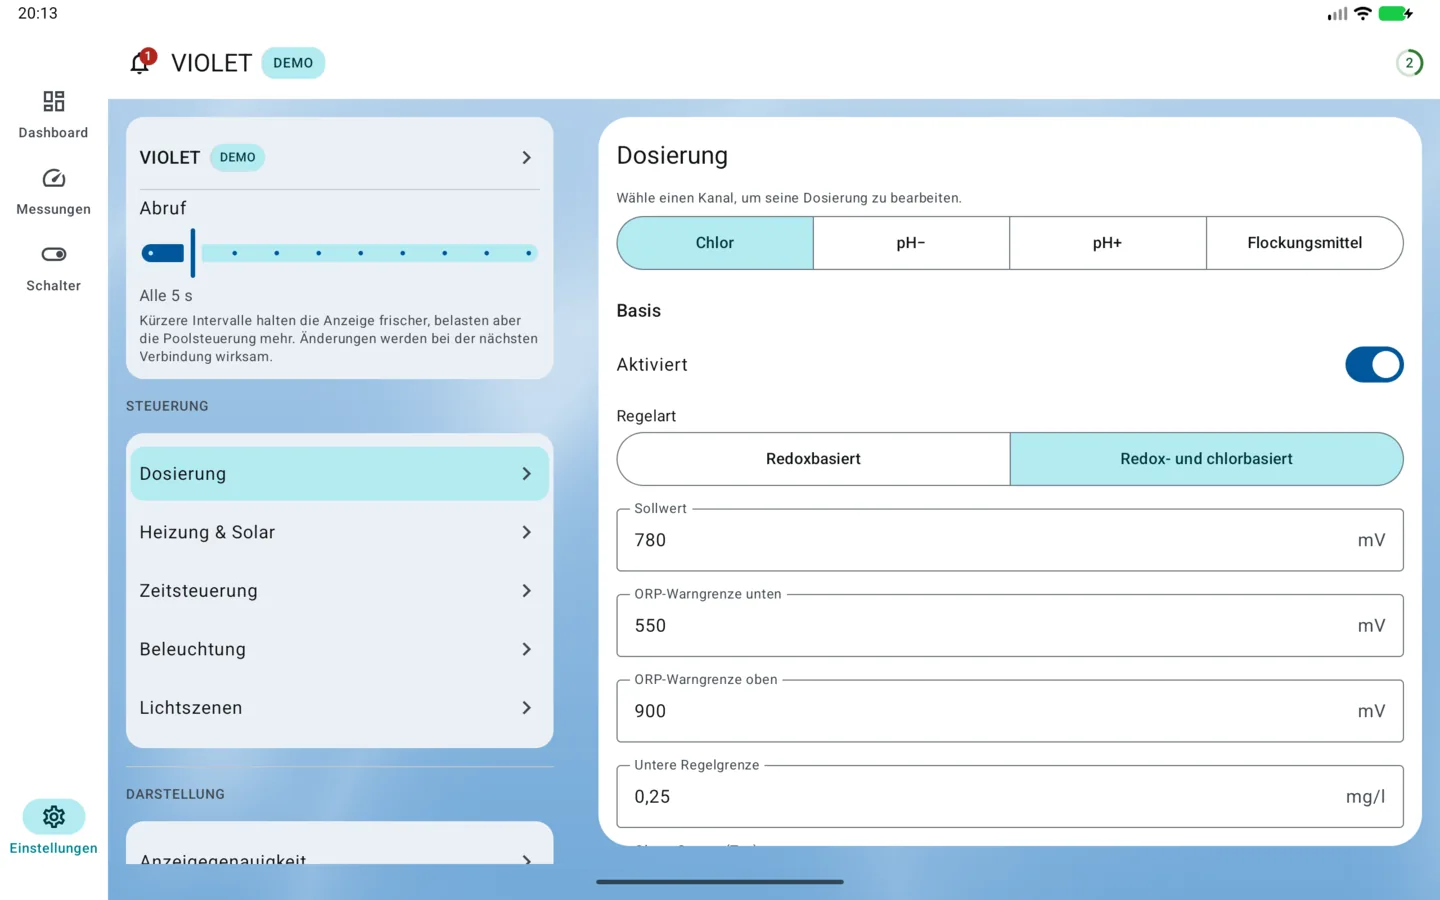Switch to the pH− channel tab
The image size is (1440, 900).
pyautogui.click(x=911, y=243)
